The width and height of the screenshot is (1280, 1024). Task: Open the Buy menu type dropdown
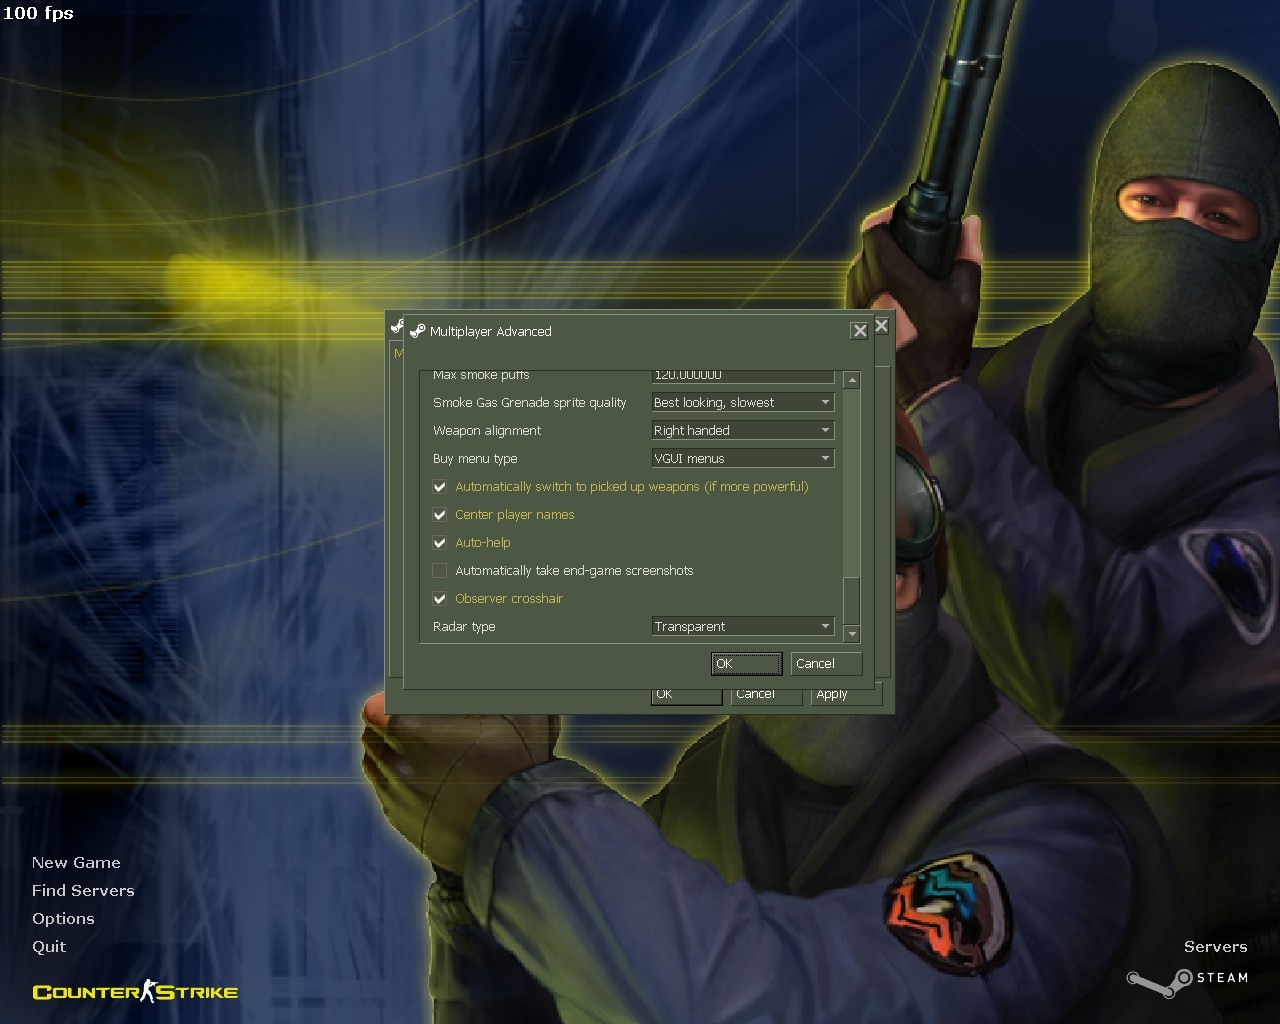[743, 458]
